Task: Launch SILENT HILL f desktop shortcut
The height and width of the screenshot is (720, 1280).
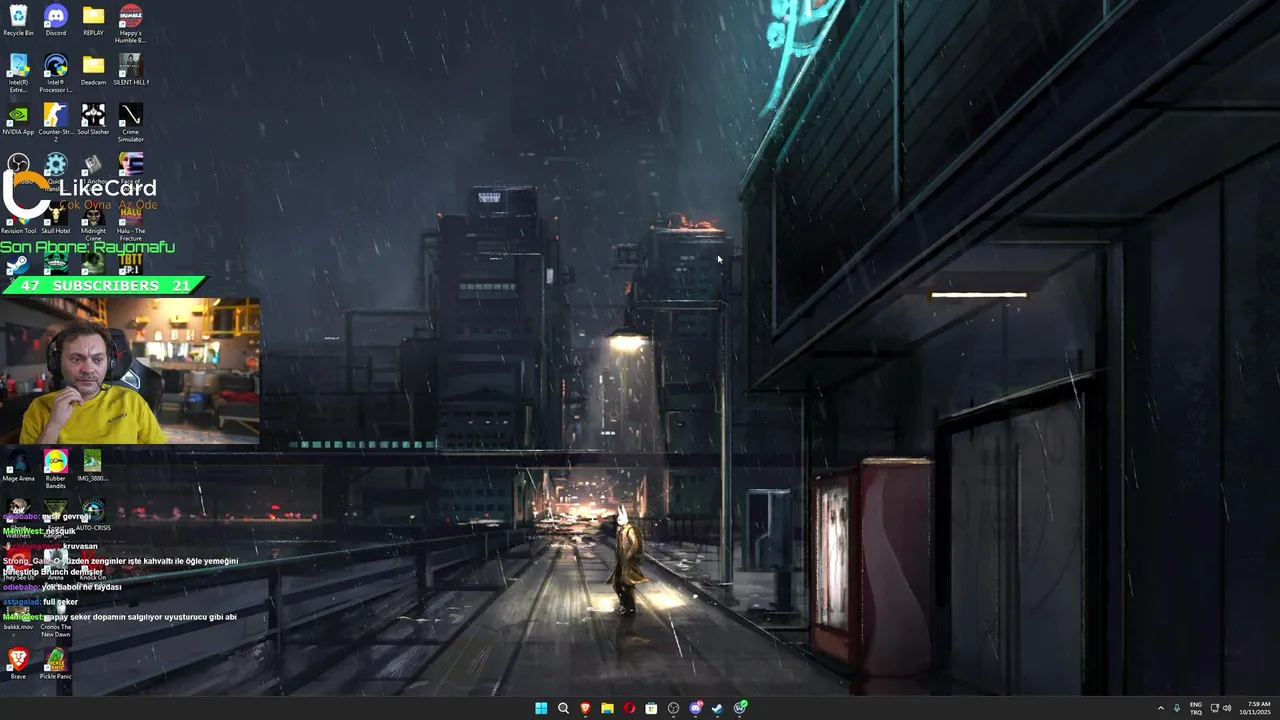Action: click(131, 70)
